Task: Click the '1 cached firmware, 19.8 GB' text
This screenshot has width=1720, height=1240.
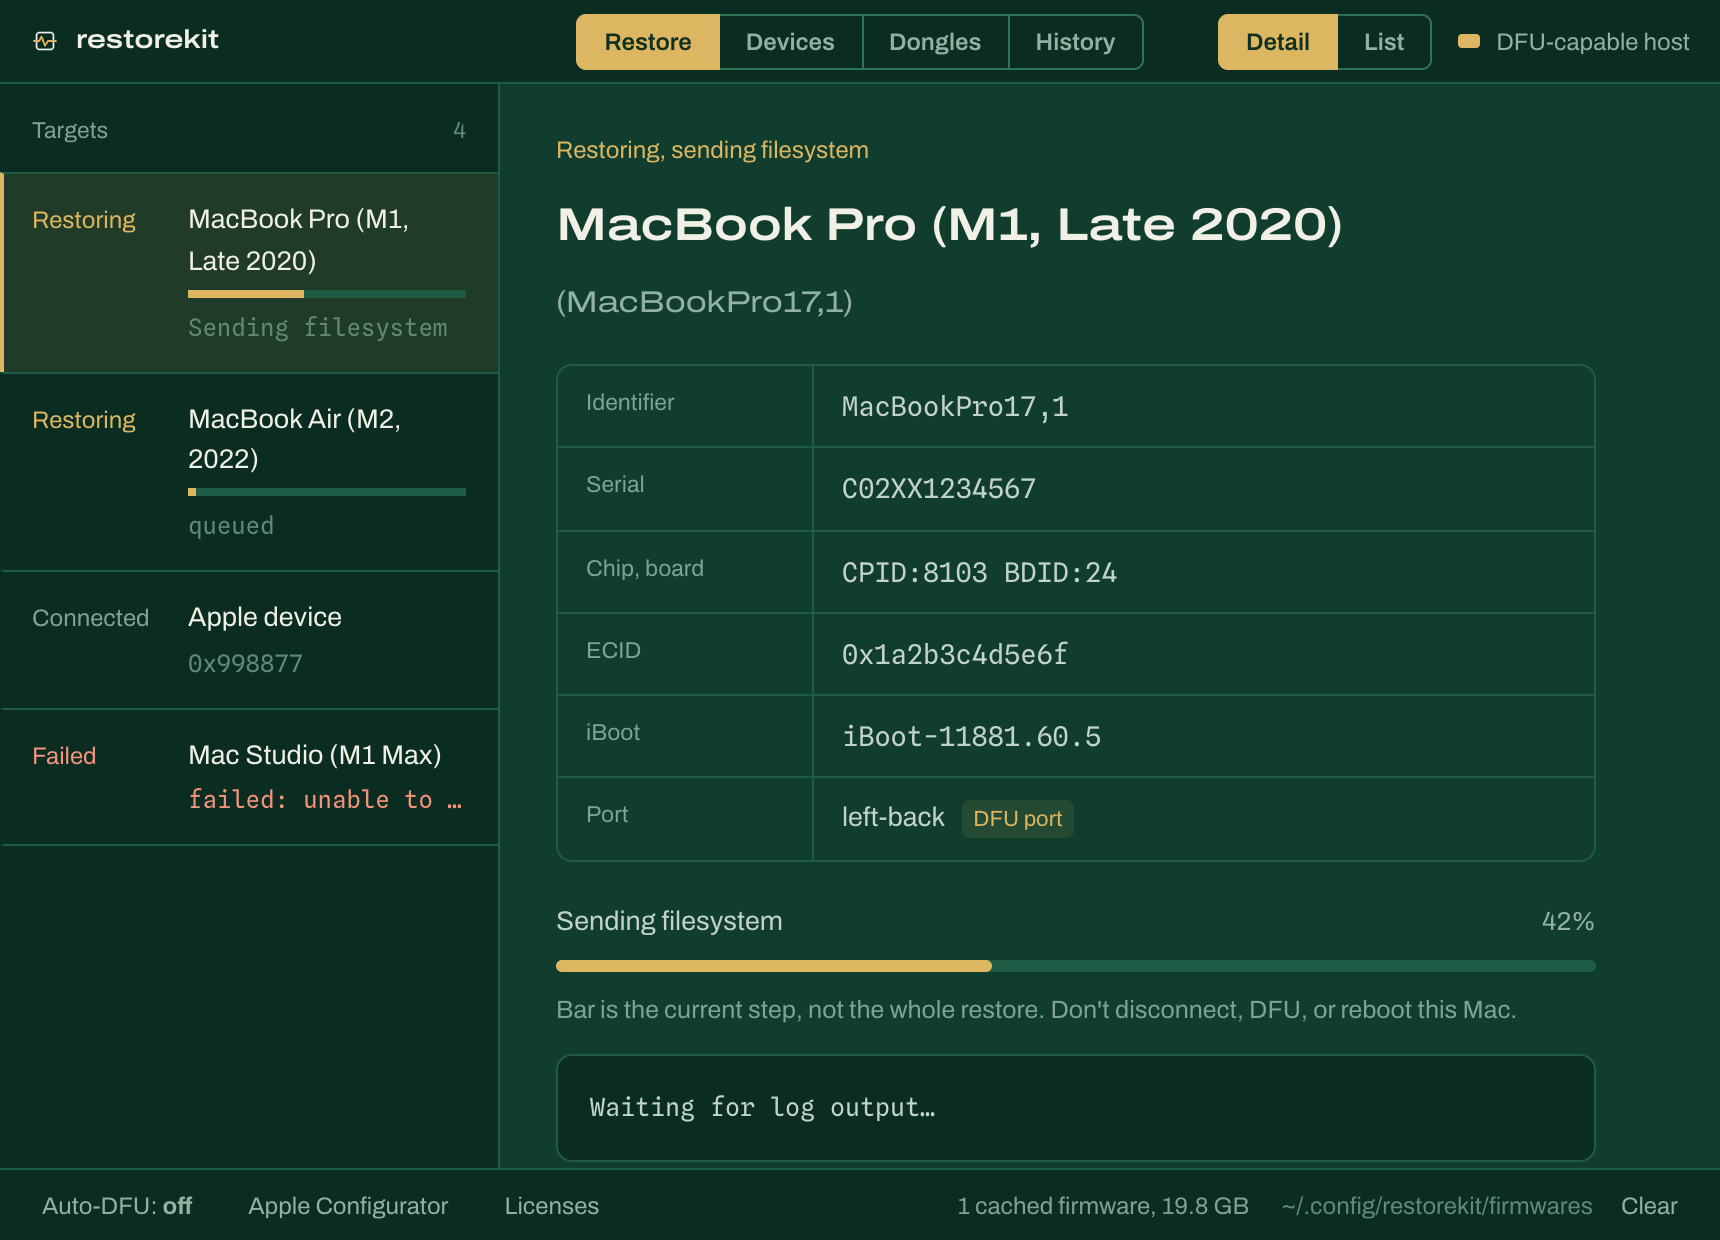Action: (1103, 1206)
